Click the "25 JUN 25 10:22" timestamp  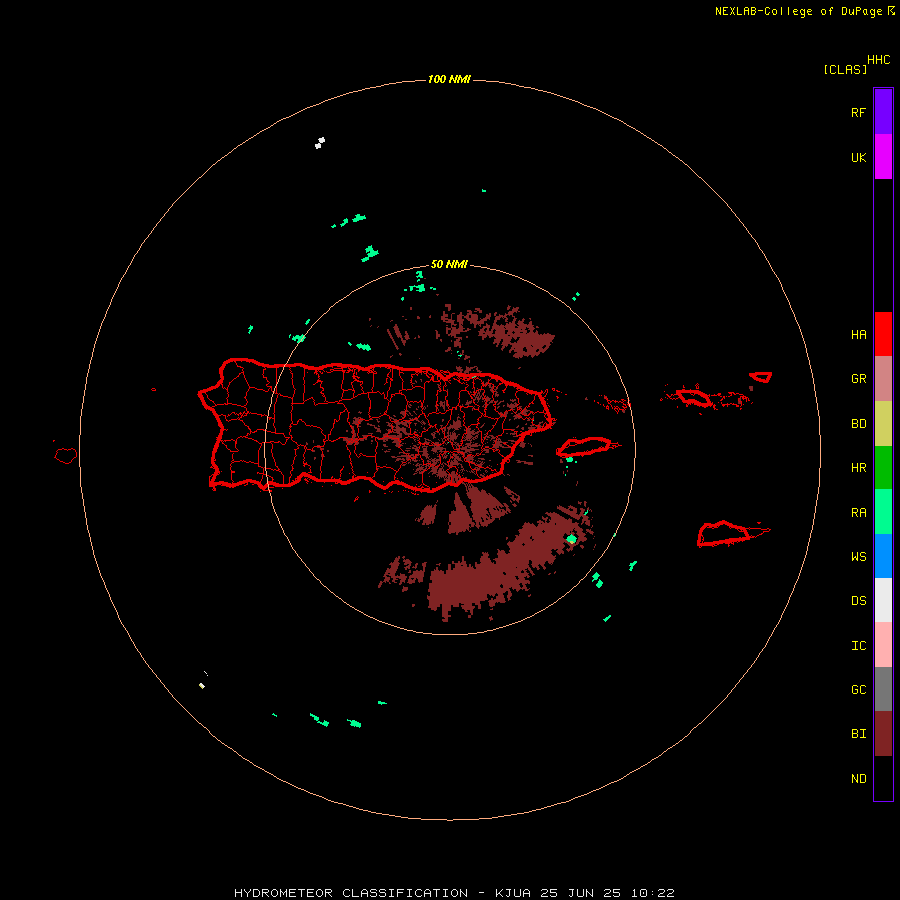607,893
